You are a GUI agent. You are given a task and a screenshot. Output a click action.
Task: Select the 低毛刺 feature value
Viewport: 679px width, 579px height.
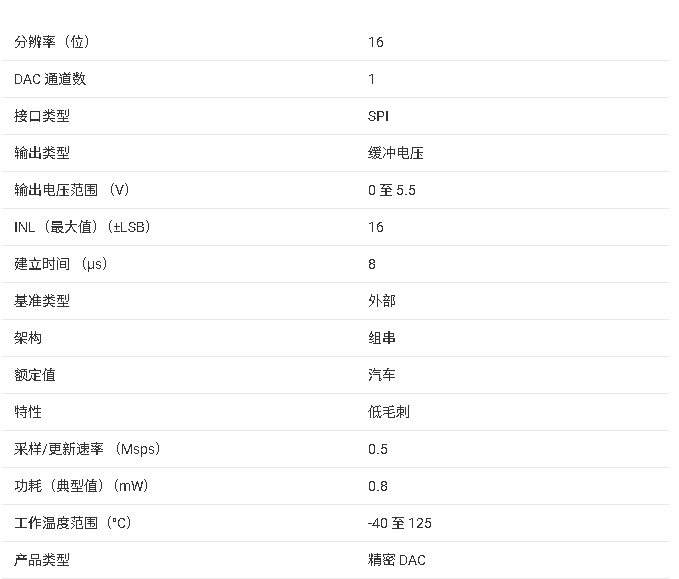[x=389, y=412]
